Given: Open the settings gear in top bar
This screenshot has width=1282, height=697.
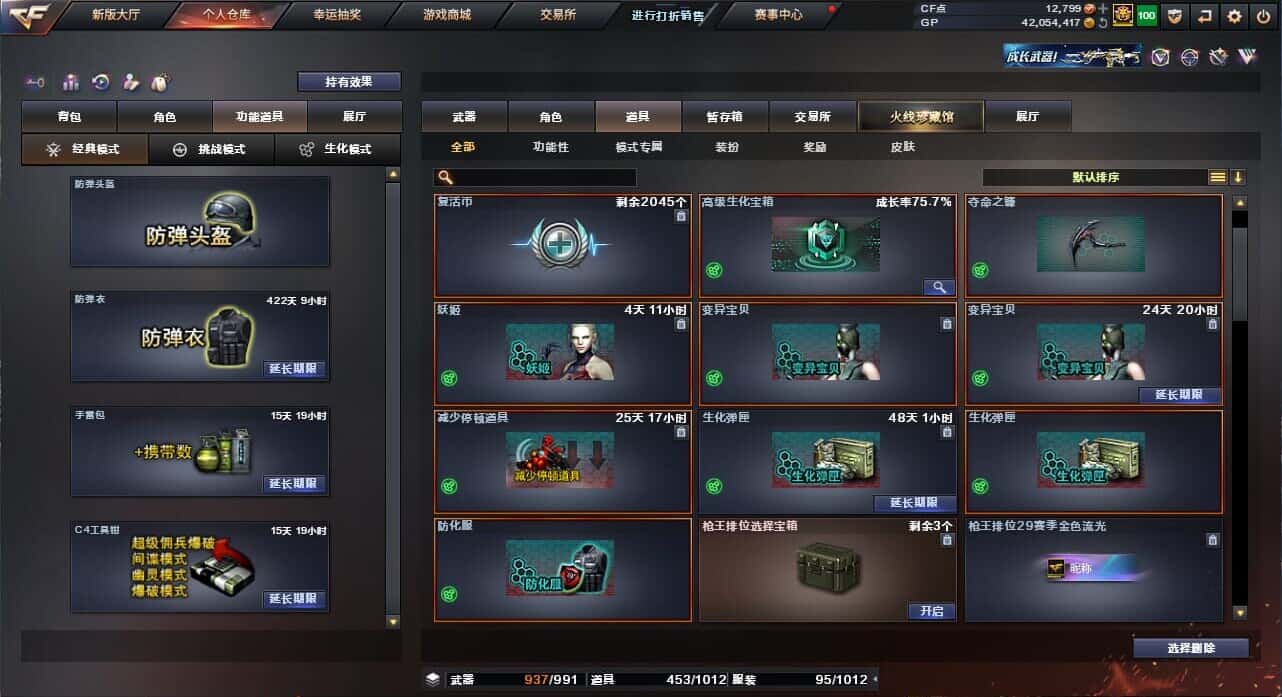Looking at the screenshot, I should (x=1235, y=16).
